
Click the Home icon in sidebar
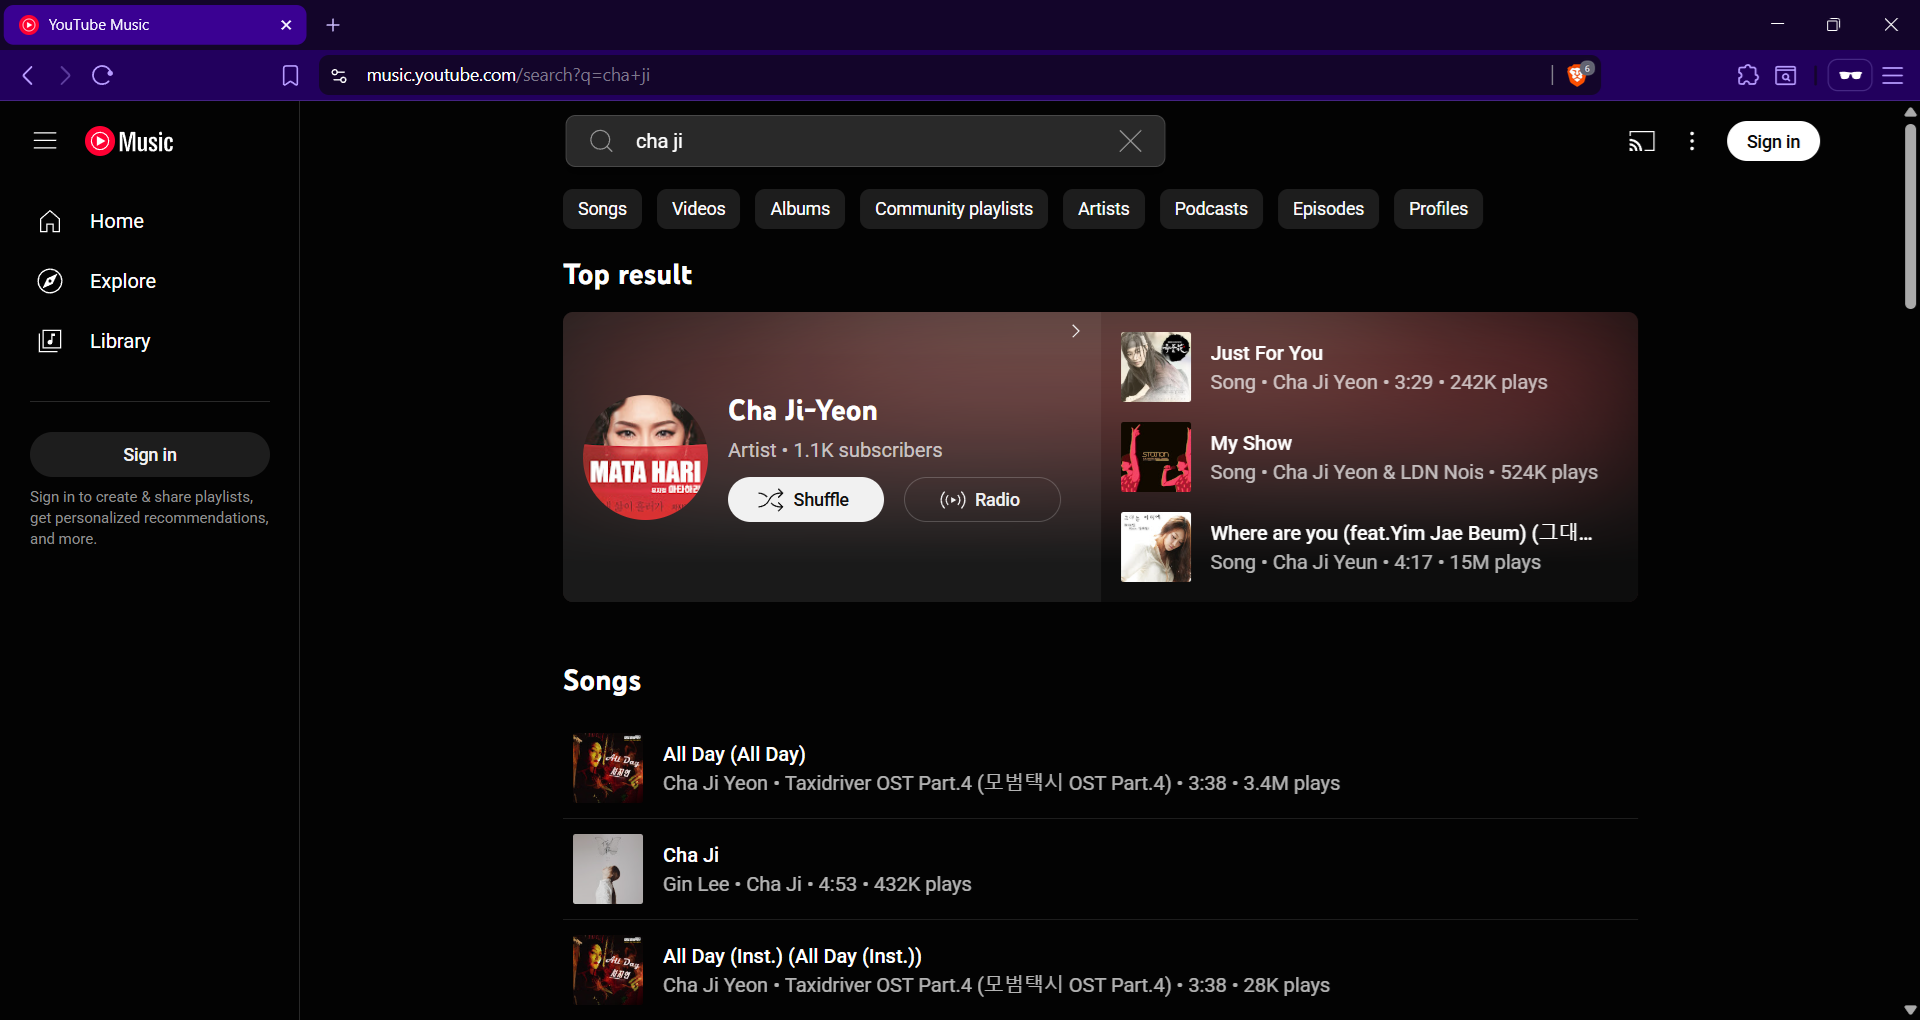coord(50,221)
